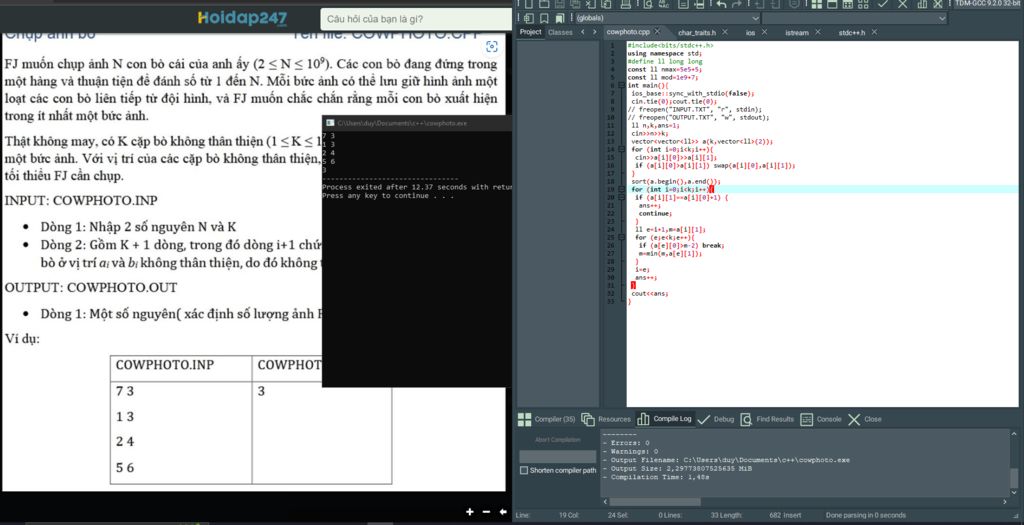The image size is (1024, 525).
Task: Click the Replace icon in toolbar
Action: [x=664, y=4]
